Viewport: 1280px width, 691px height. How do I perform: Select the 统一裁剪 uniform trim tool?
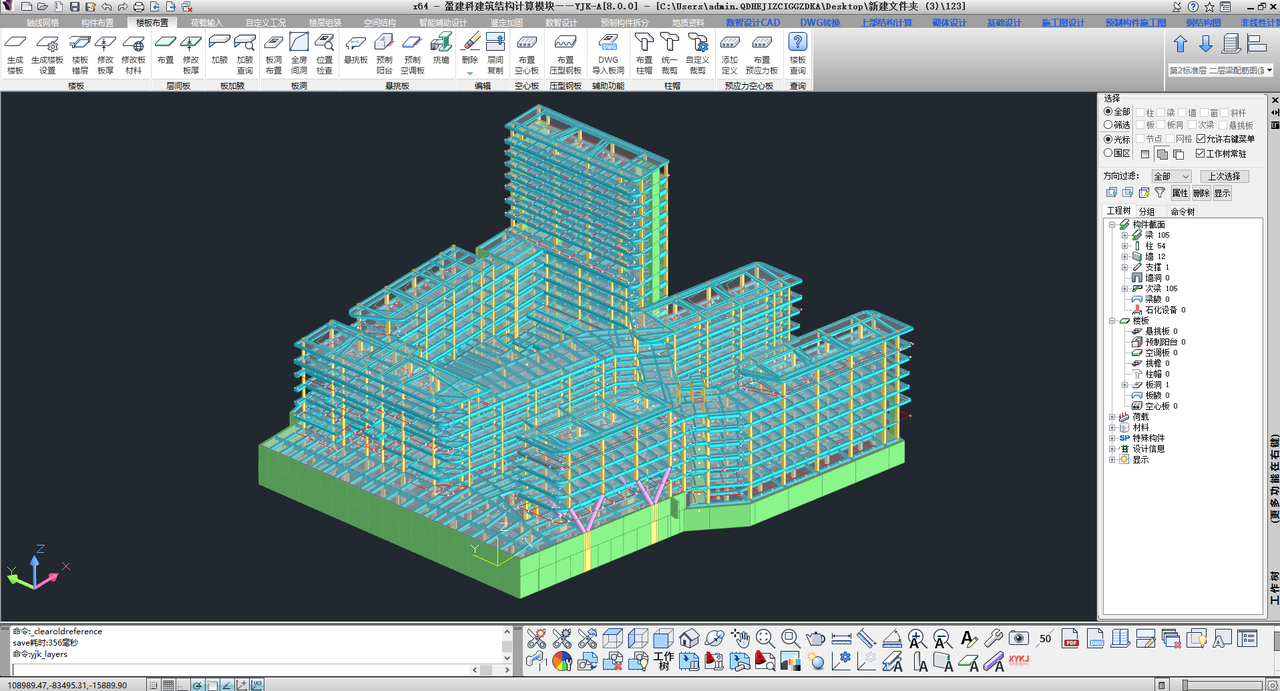coord(670,54)
